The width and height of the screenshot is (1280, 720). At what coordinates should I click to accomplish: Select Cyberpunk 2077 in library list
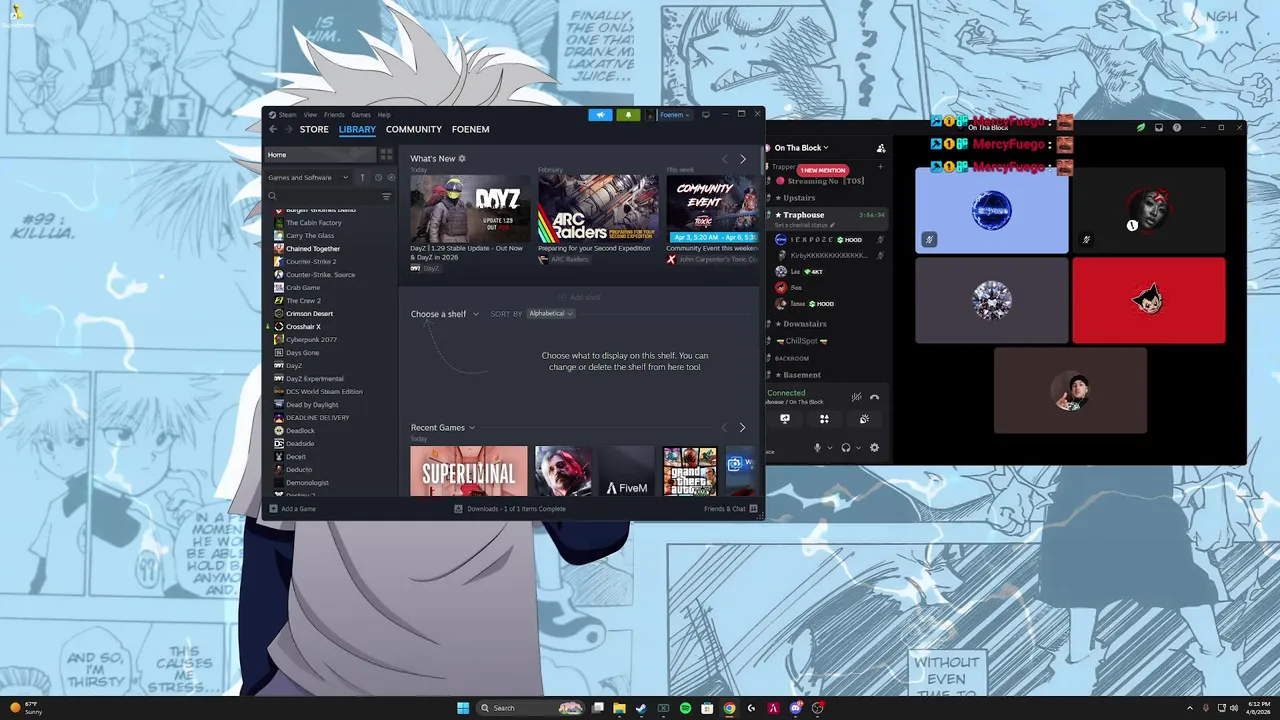[x=311, y=340]
